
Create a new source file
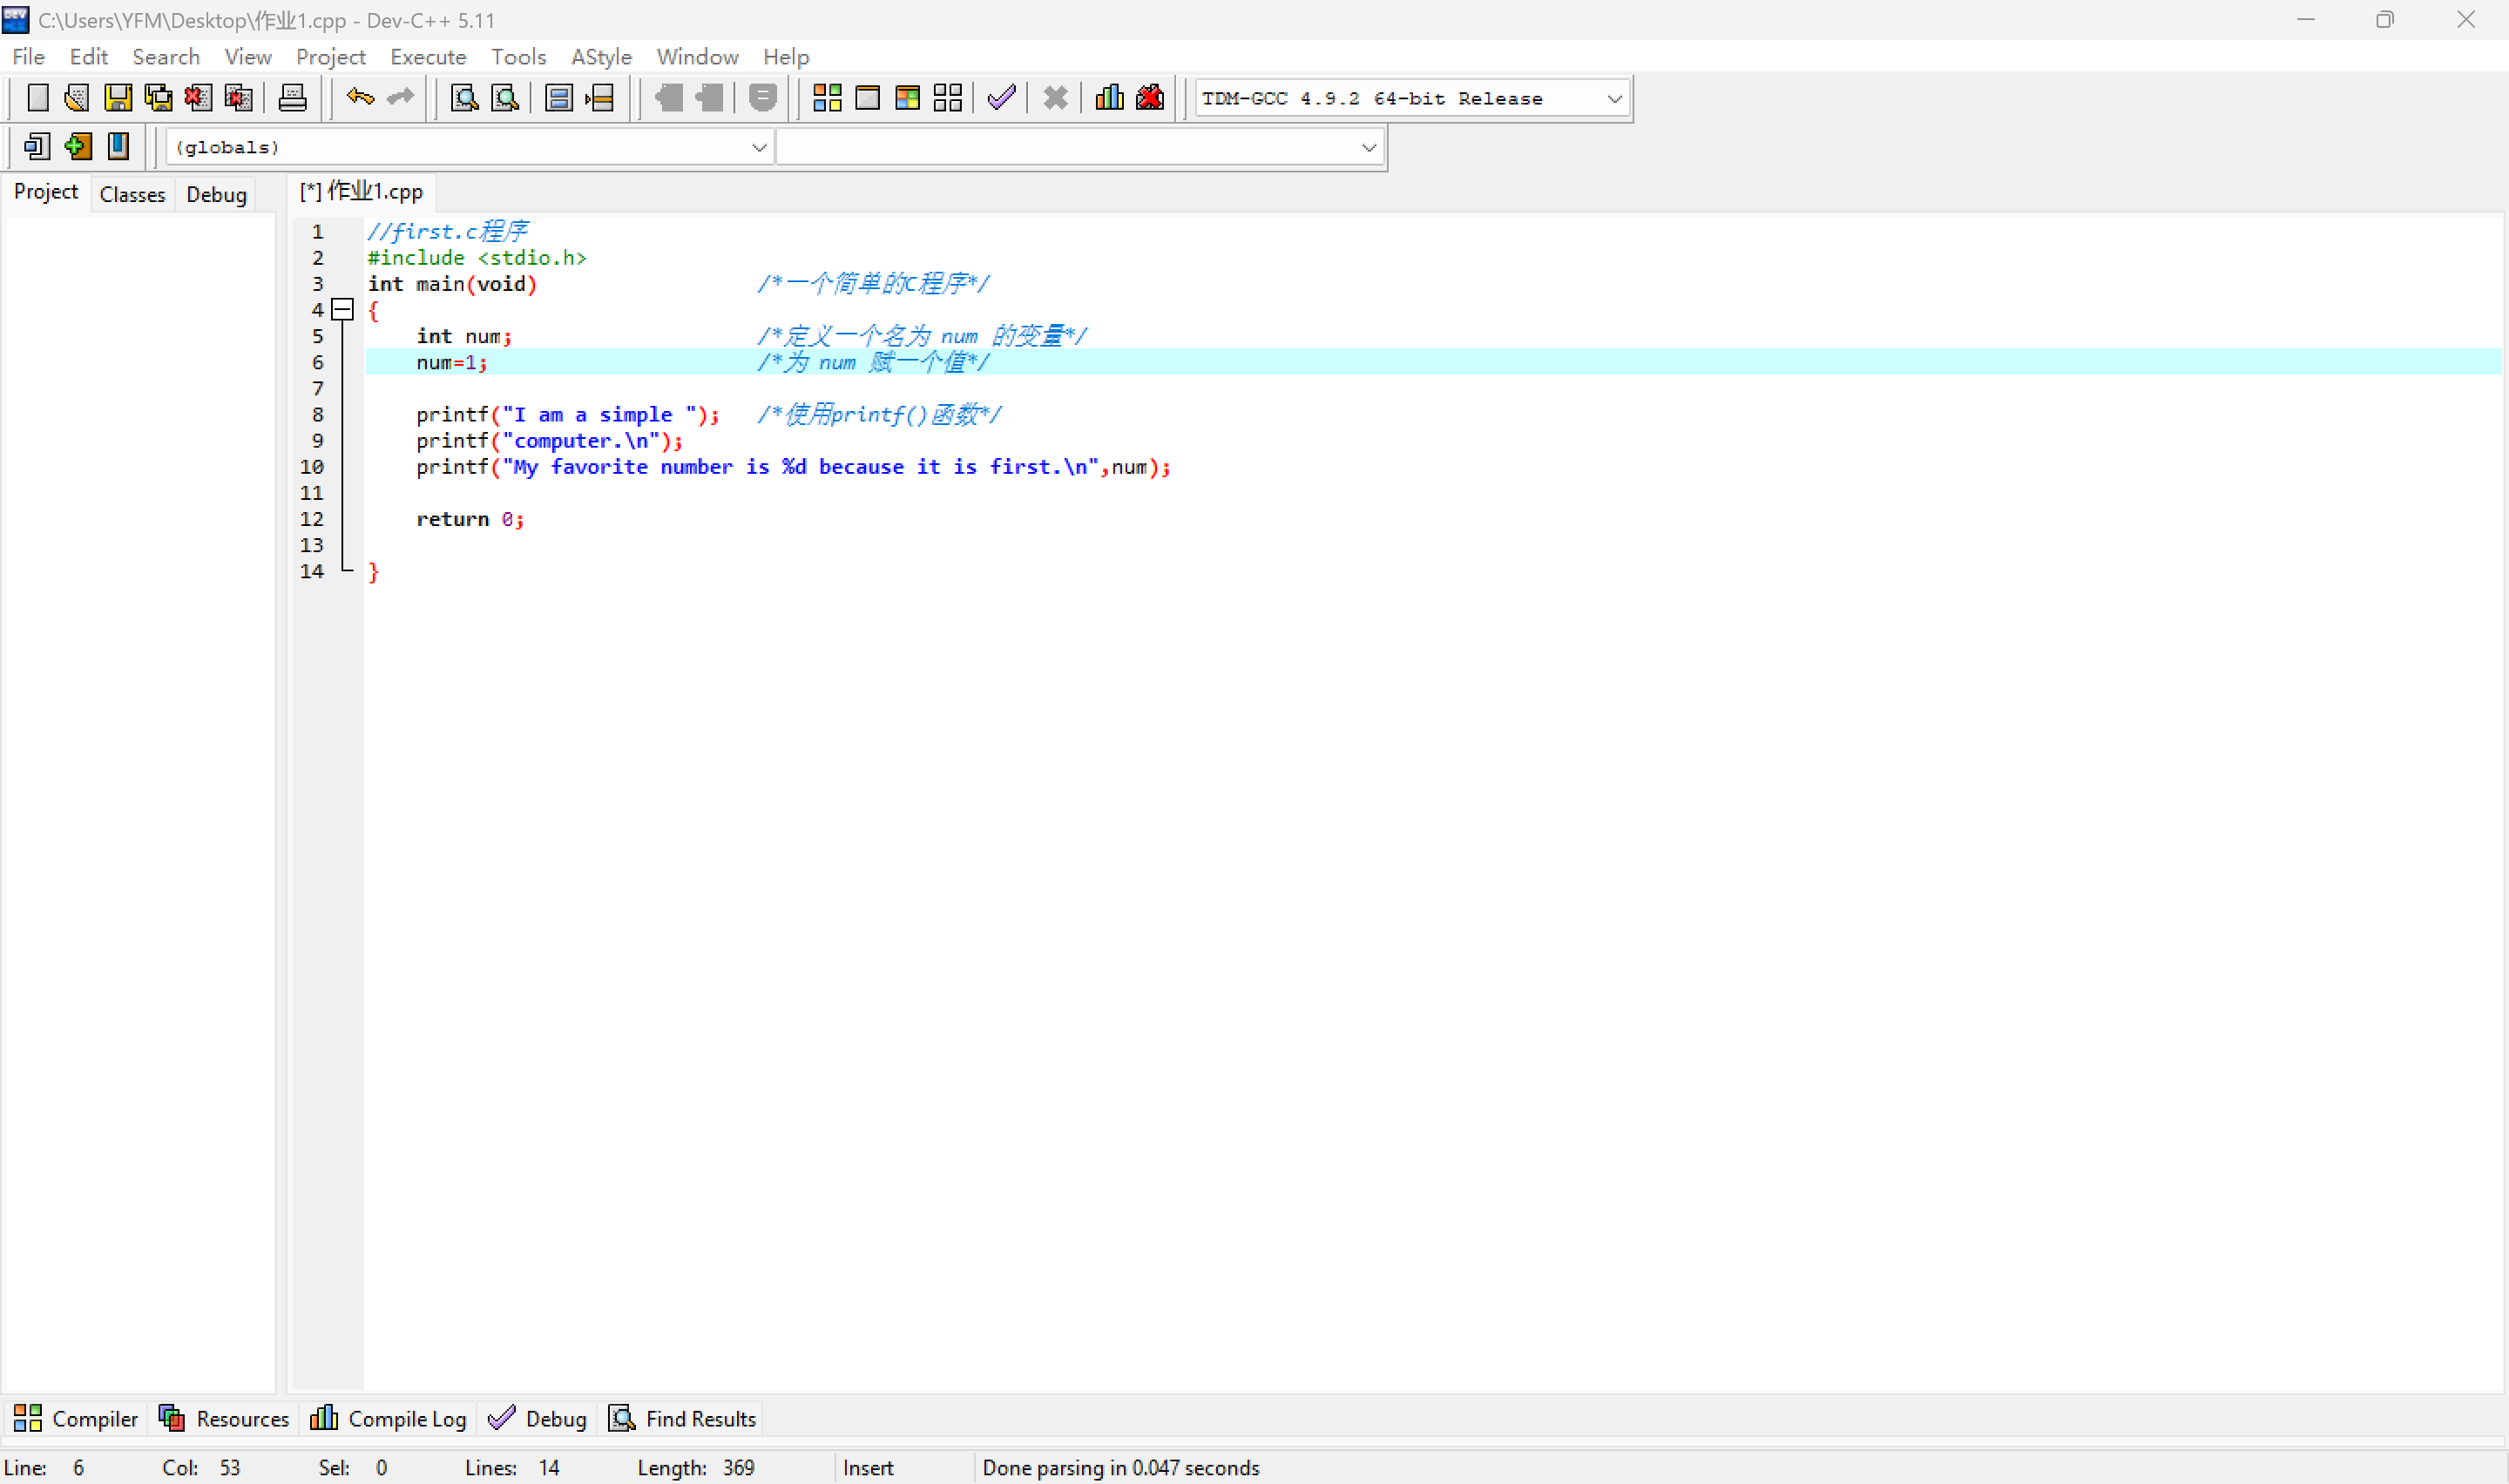pos(37,98)
